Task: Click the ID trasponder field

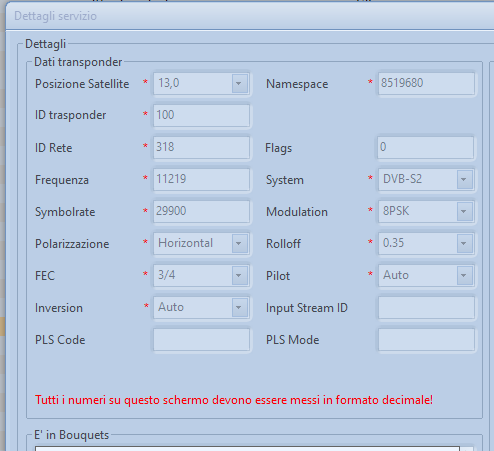Action: click(201, 115)
